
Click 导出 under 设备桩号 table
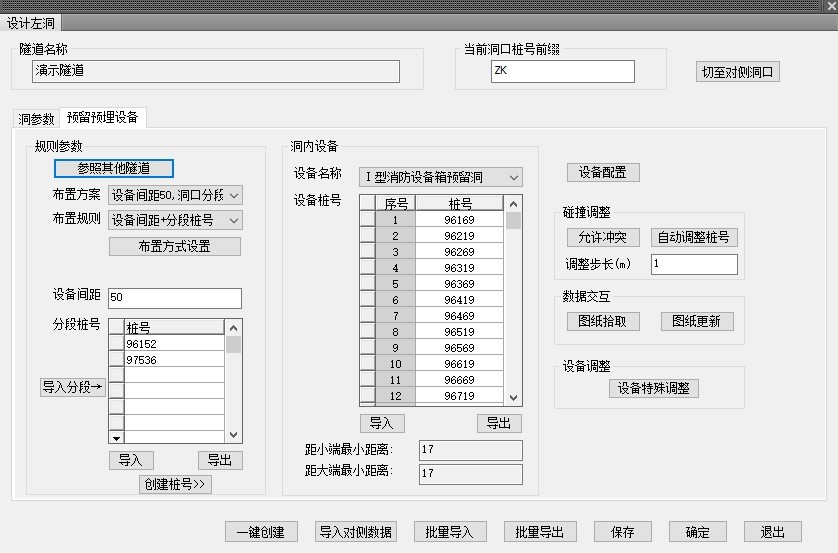click(x=499, y=423)
